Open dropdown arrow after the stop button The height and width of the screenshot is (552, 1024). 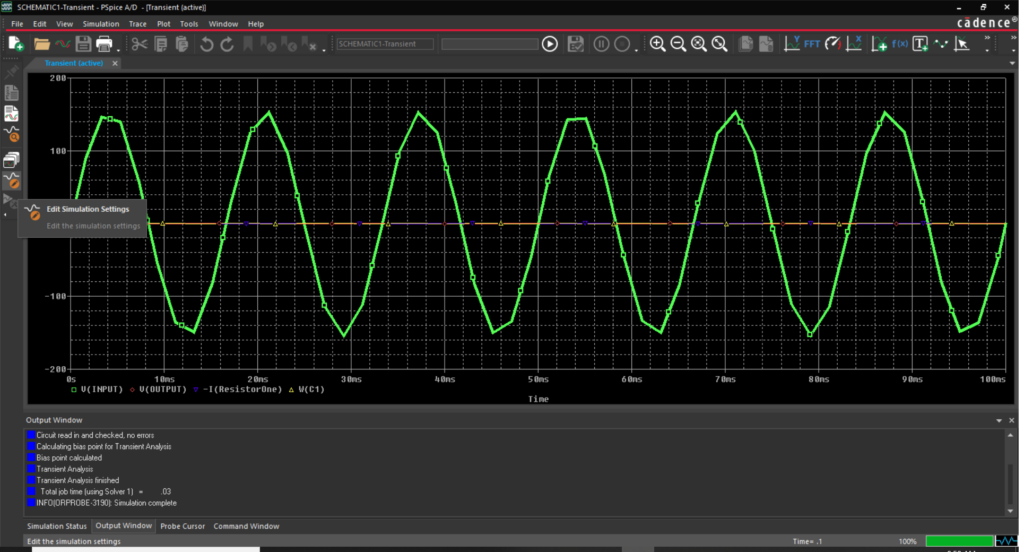637,48
